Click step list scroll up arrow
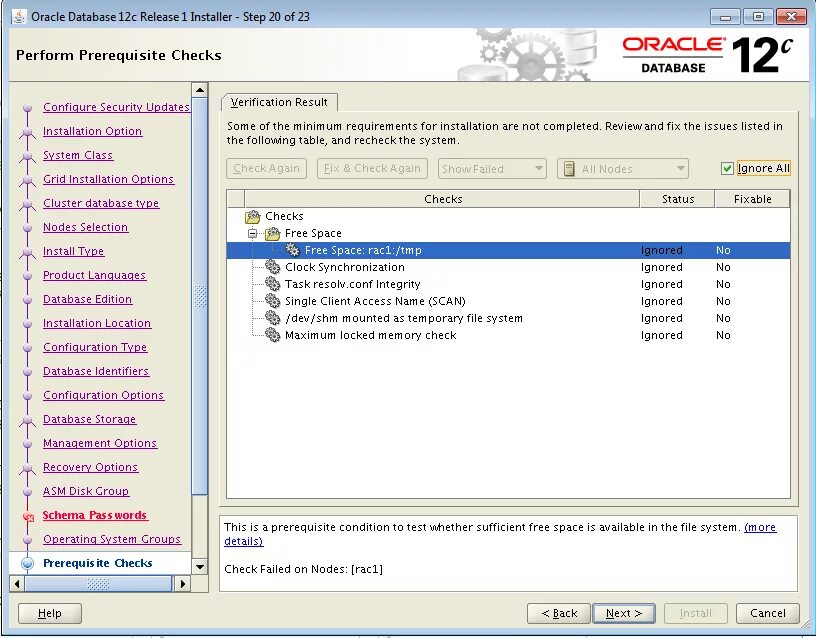This screenshot has width=816, height=638. point(200,90)
